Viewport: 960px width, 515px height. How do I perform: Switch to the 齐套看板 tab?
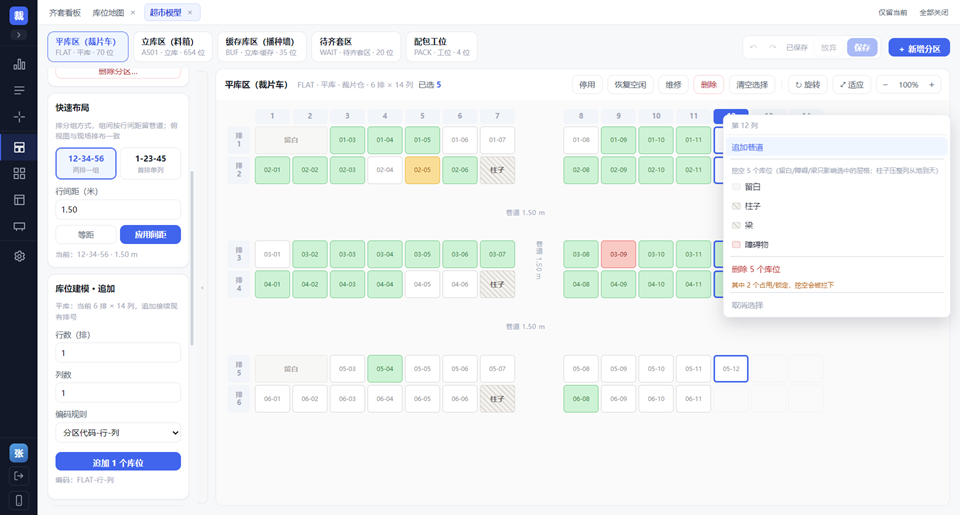click(x=65, y=12)
